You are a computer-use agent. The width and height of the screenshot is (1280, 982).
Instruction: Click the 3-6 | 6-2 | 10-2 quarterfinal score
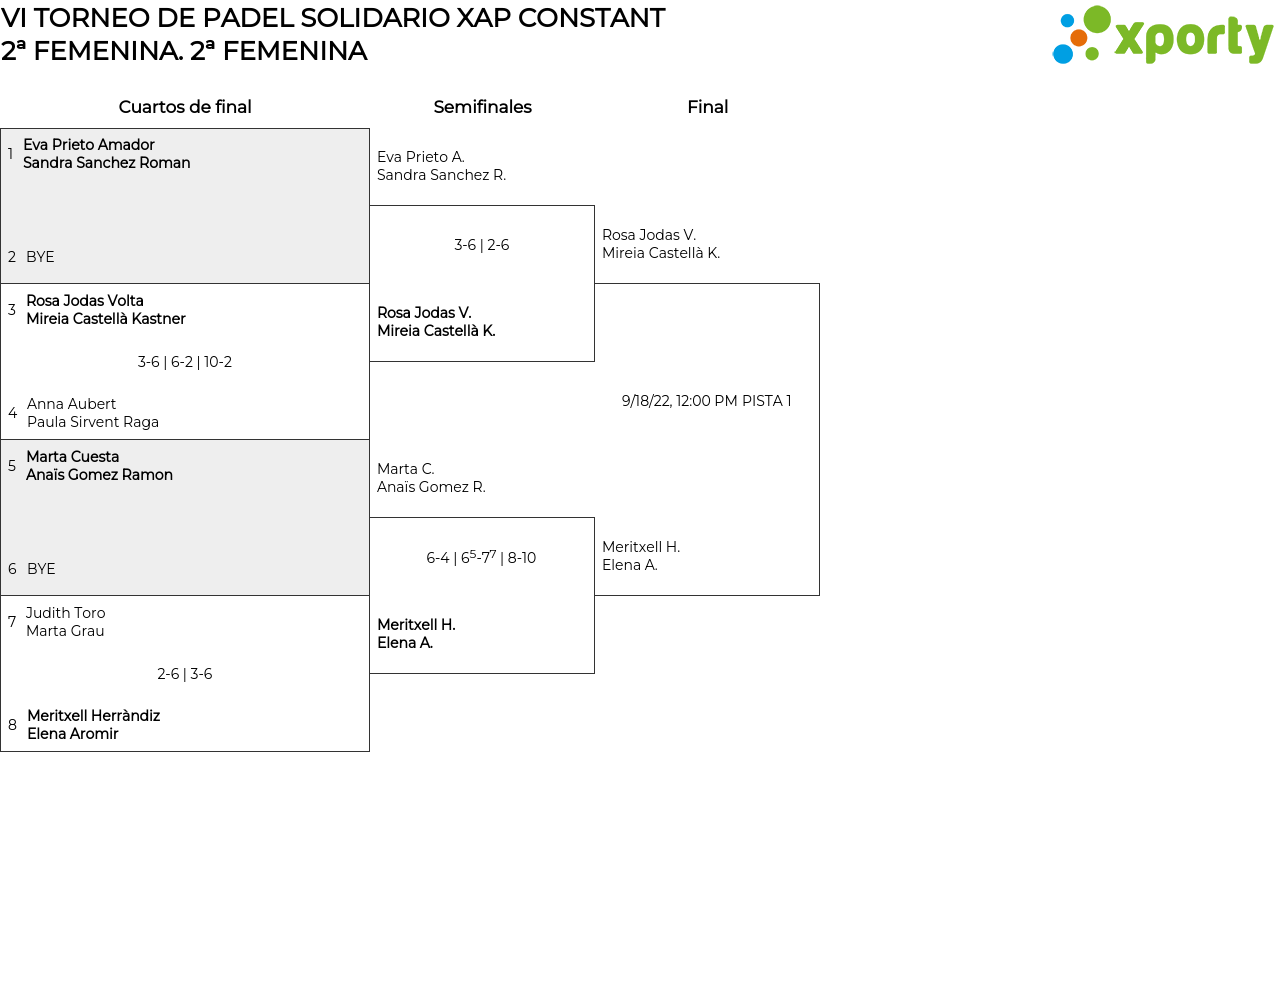click(x=185, y=362)
